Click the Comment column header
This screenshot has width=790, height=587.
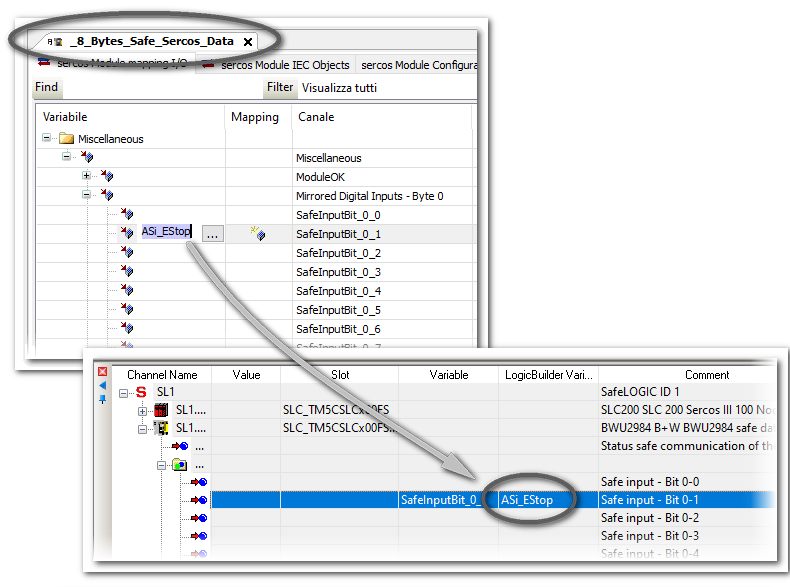706,375
